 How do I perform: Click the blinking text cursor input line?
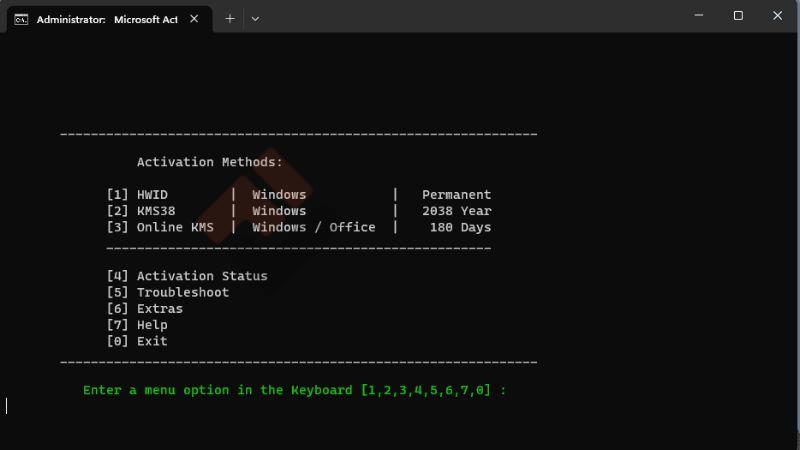point(8,406)
